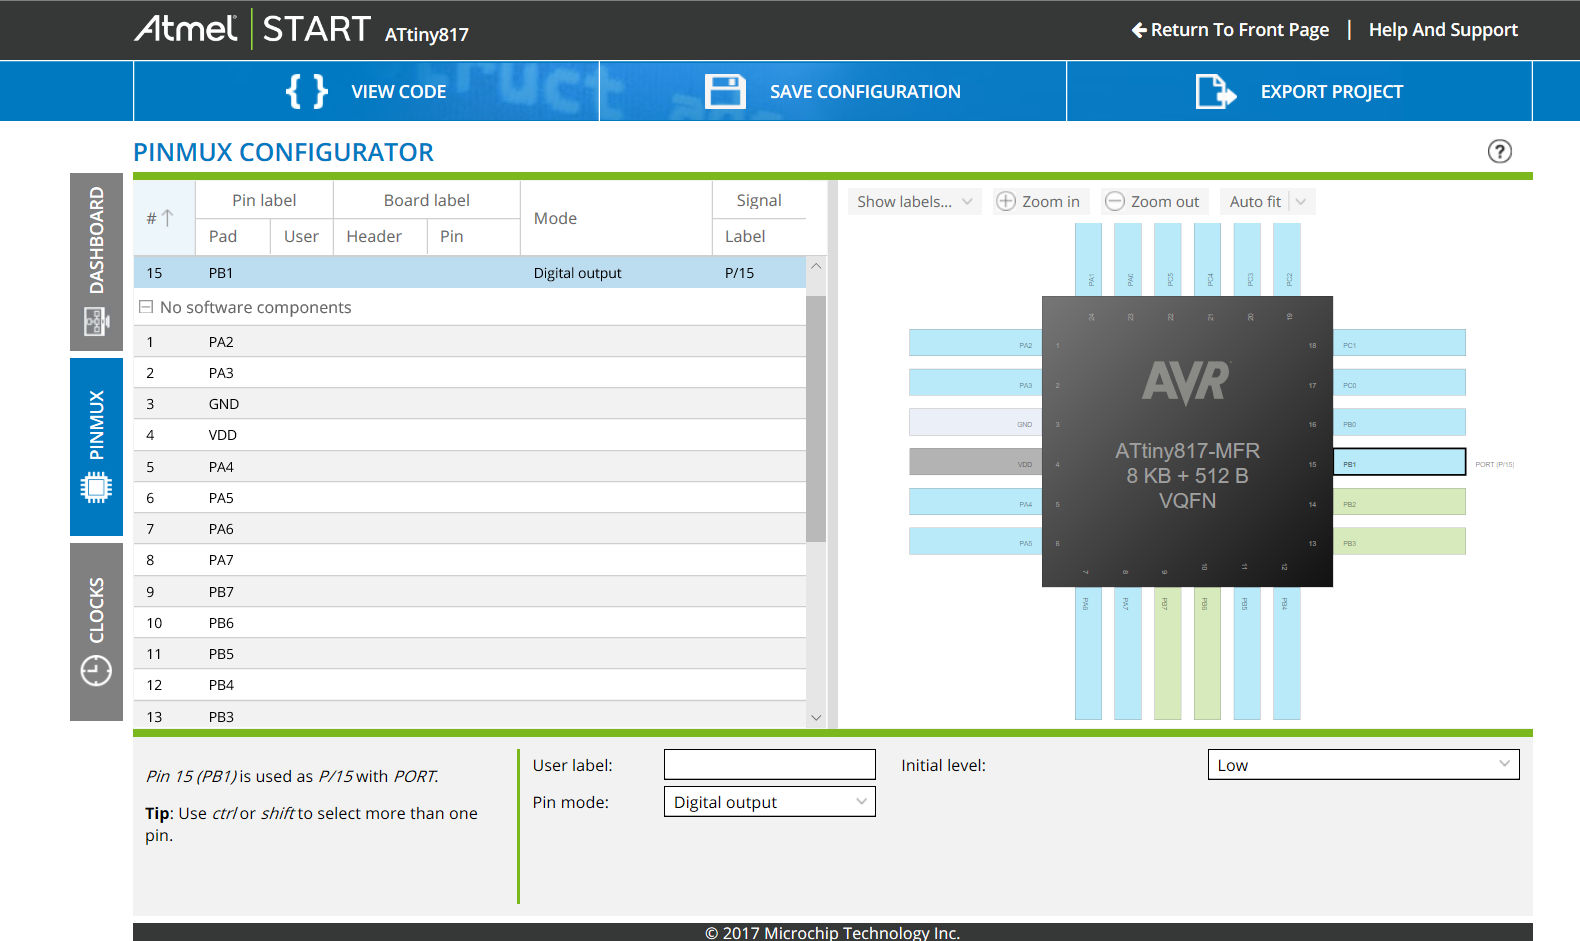Click the Mode column header
The image size is (1580, 941).
(616, 218)
